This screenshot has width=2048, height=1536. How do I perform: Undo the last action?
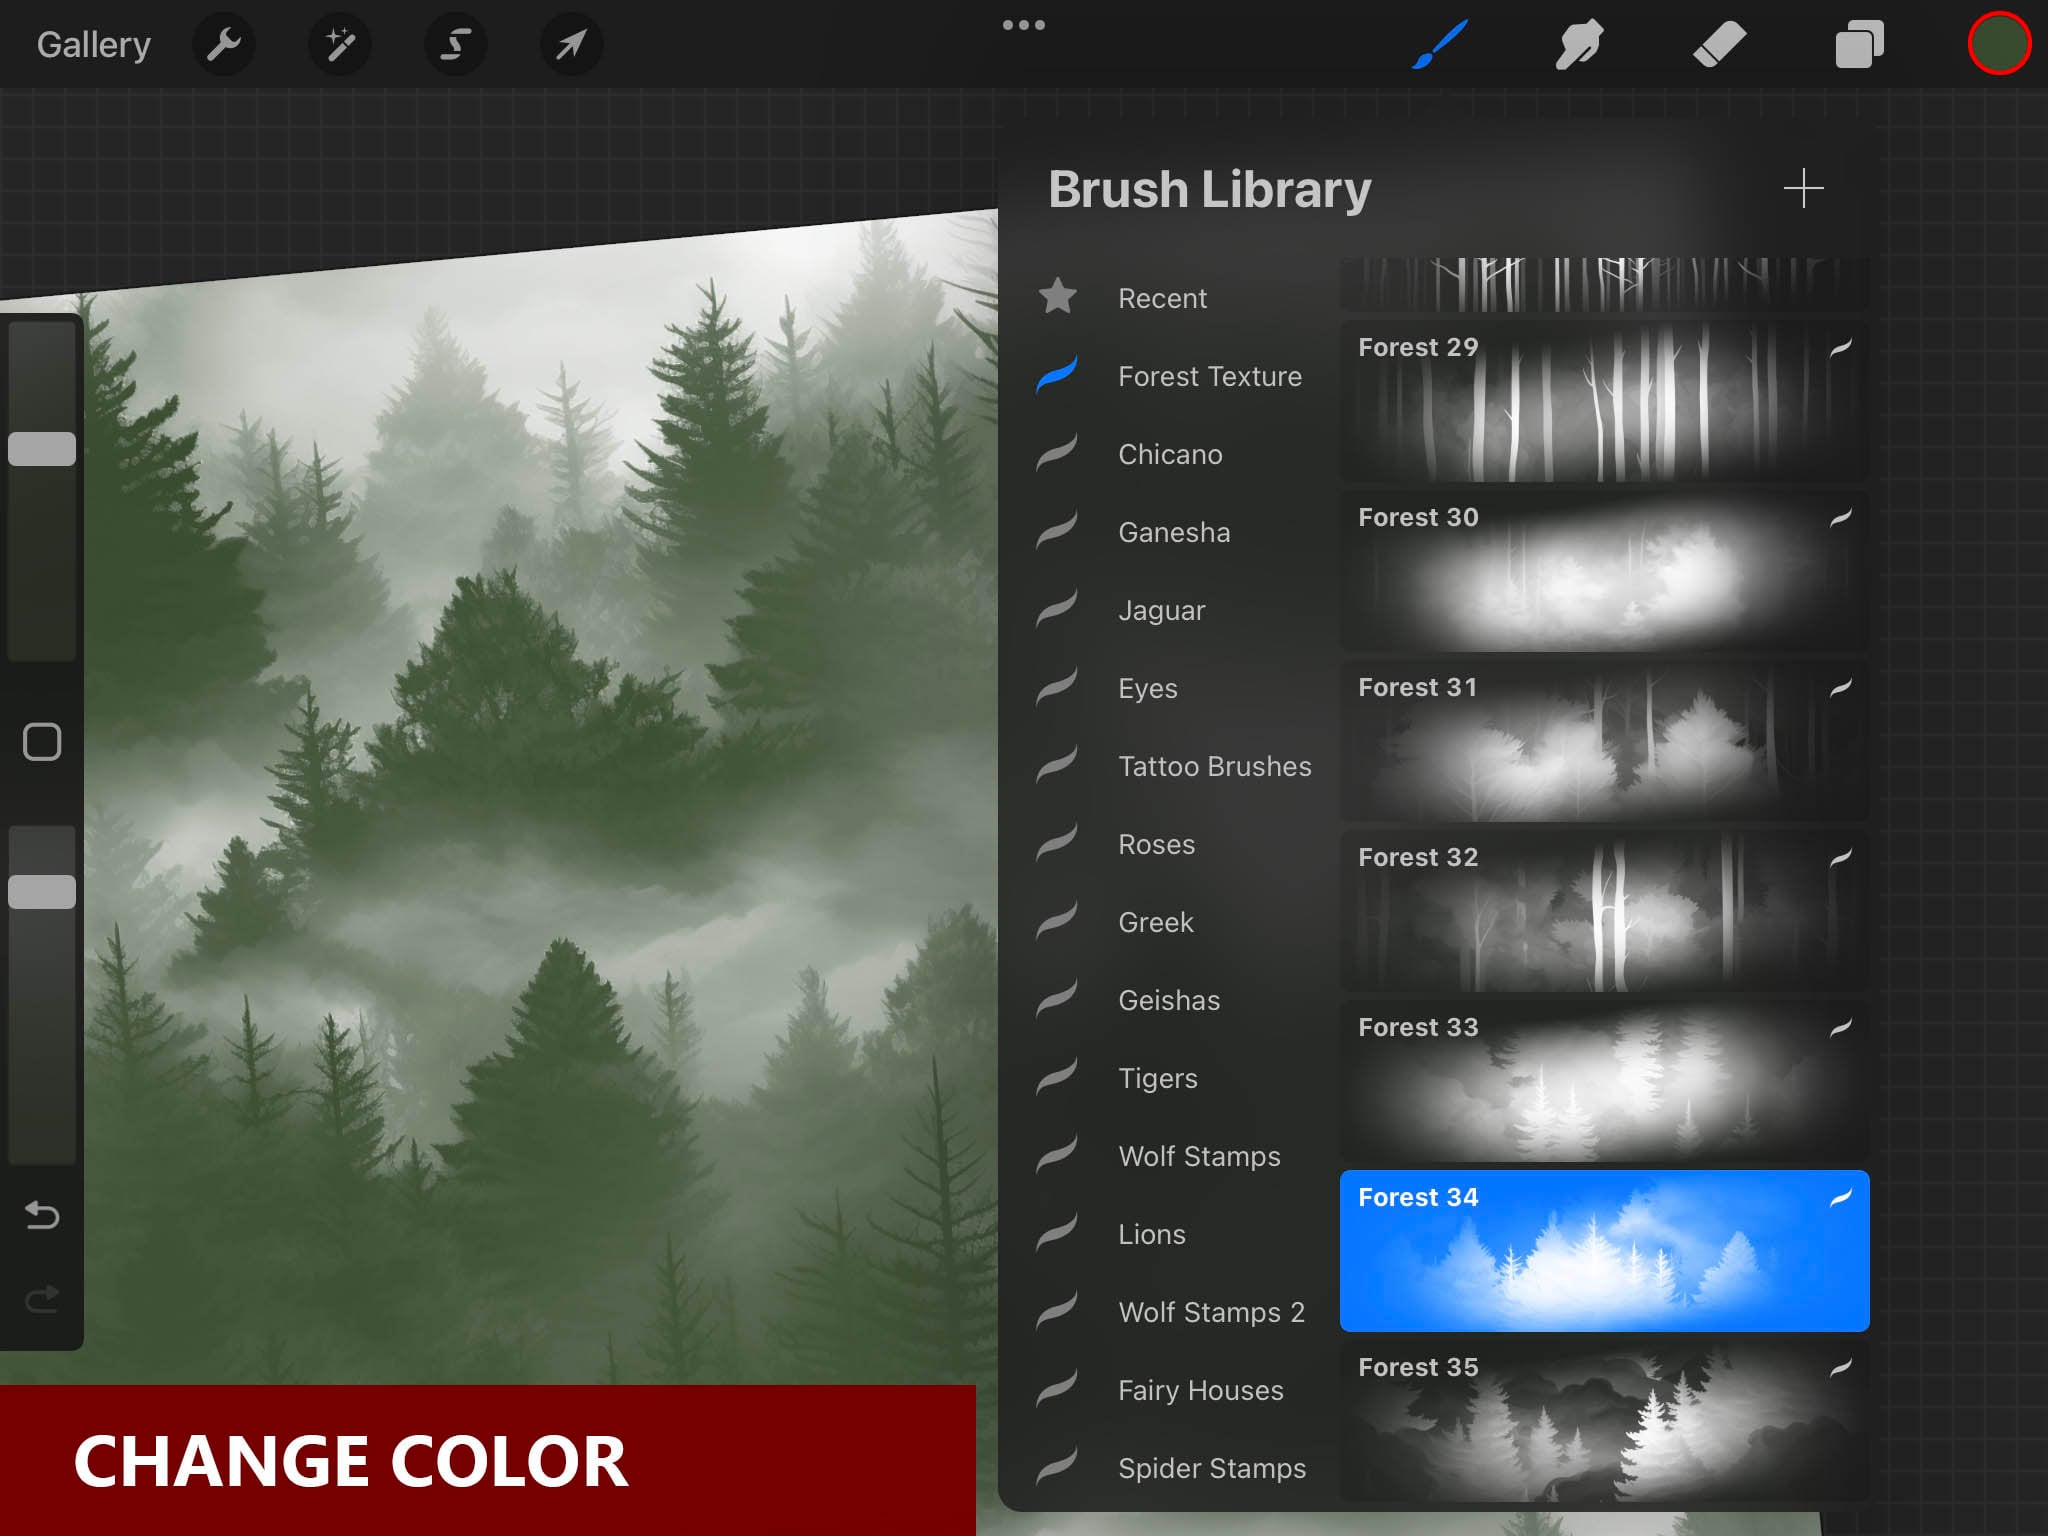pos(42,1215)
